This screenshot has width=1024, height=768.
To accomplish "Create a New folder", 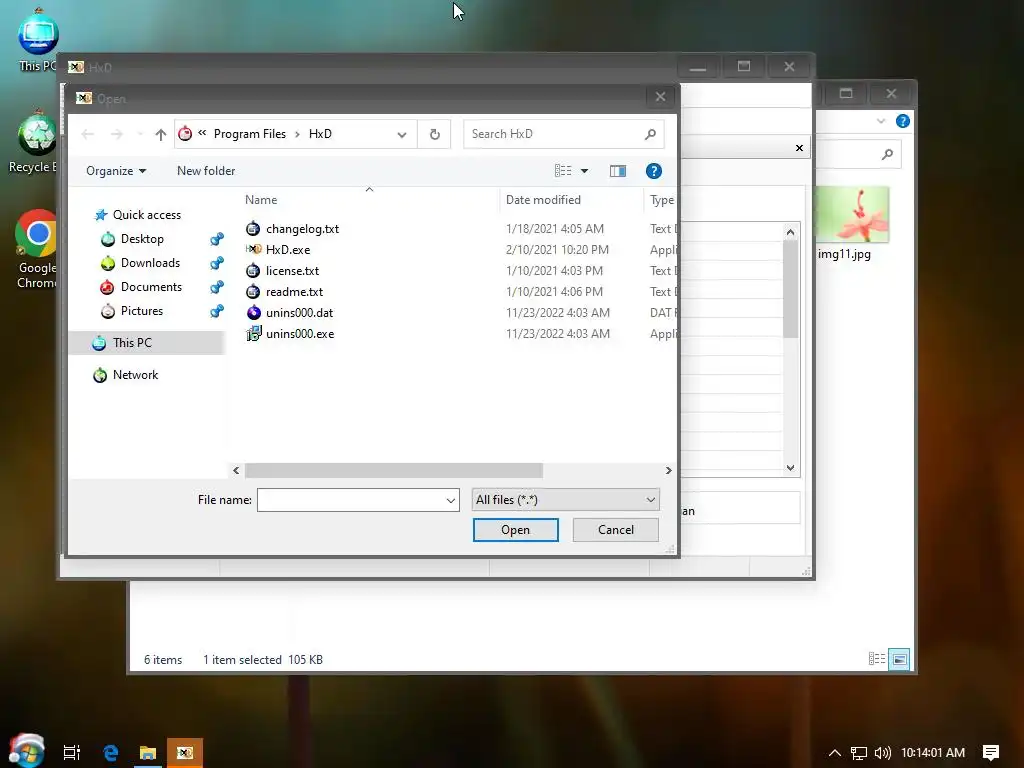I will click(x=206, y=171).
